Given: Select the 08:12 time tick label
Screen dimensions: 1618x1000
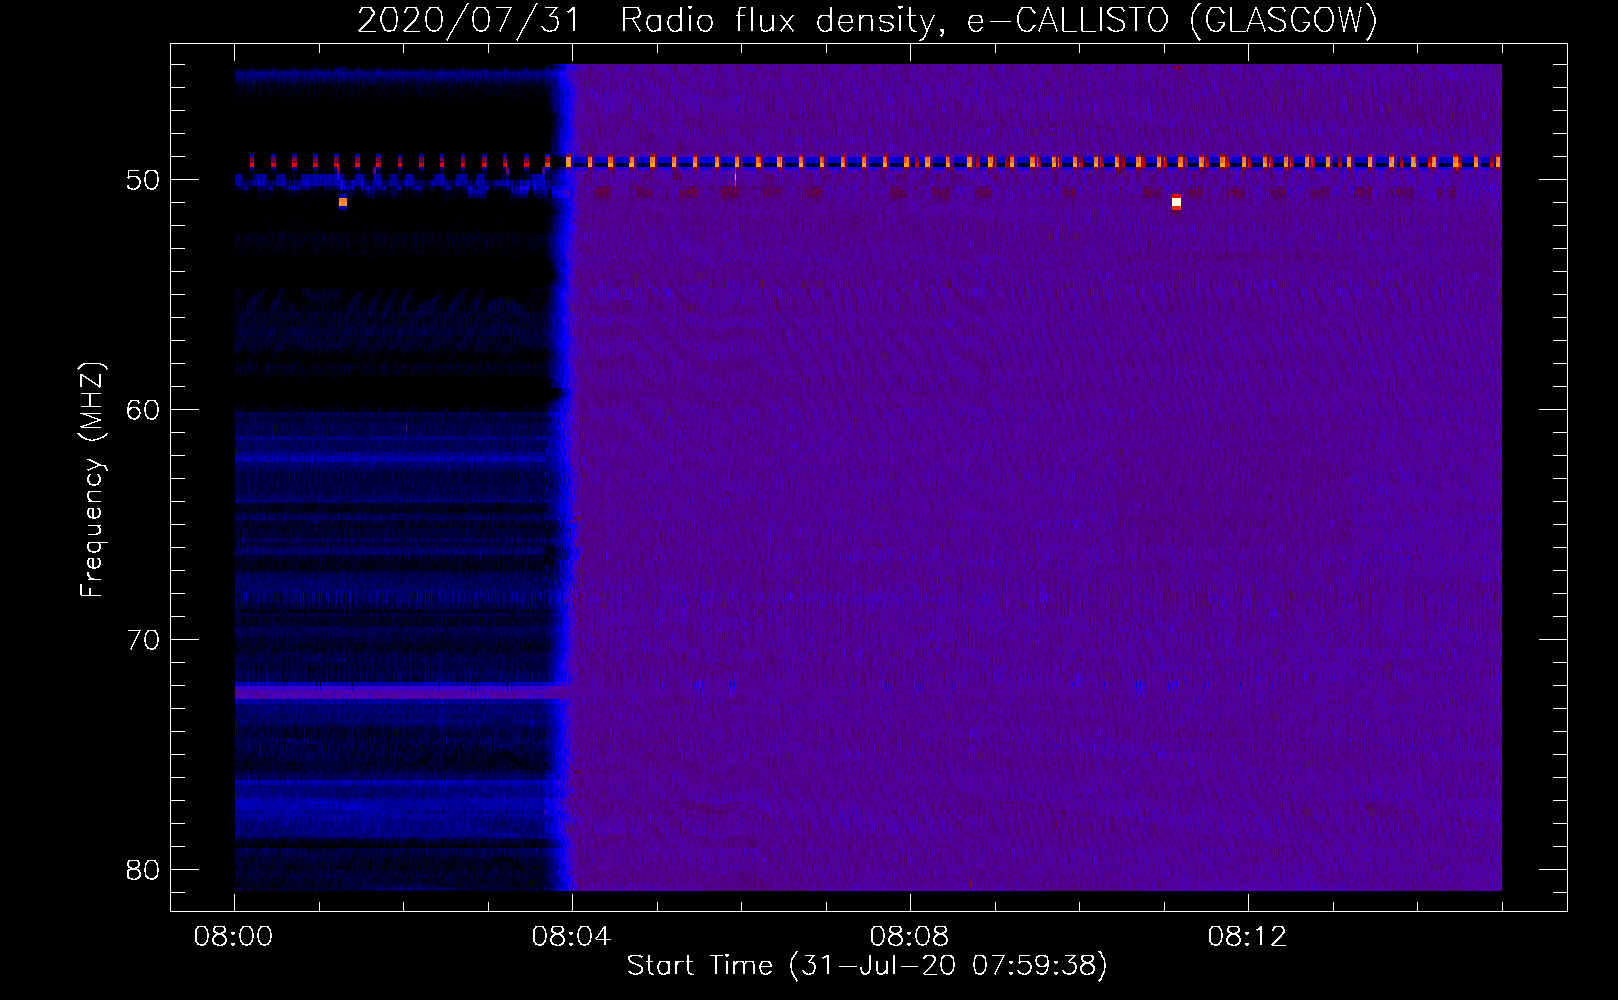Looking at the screenshot, I should (1248, 937).
